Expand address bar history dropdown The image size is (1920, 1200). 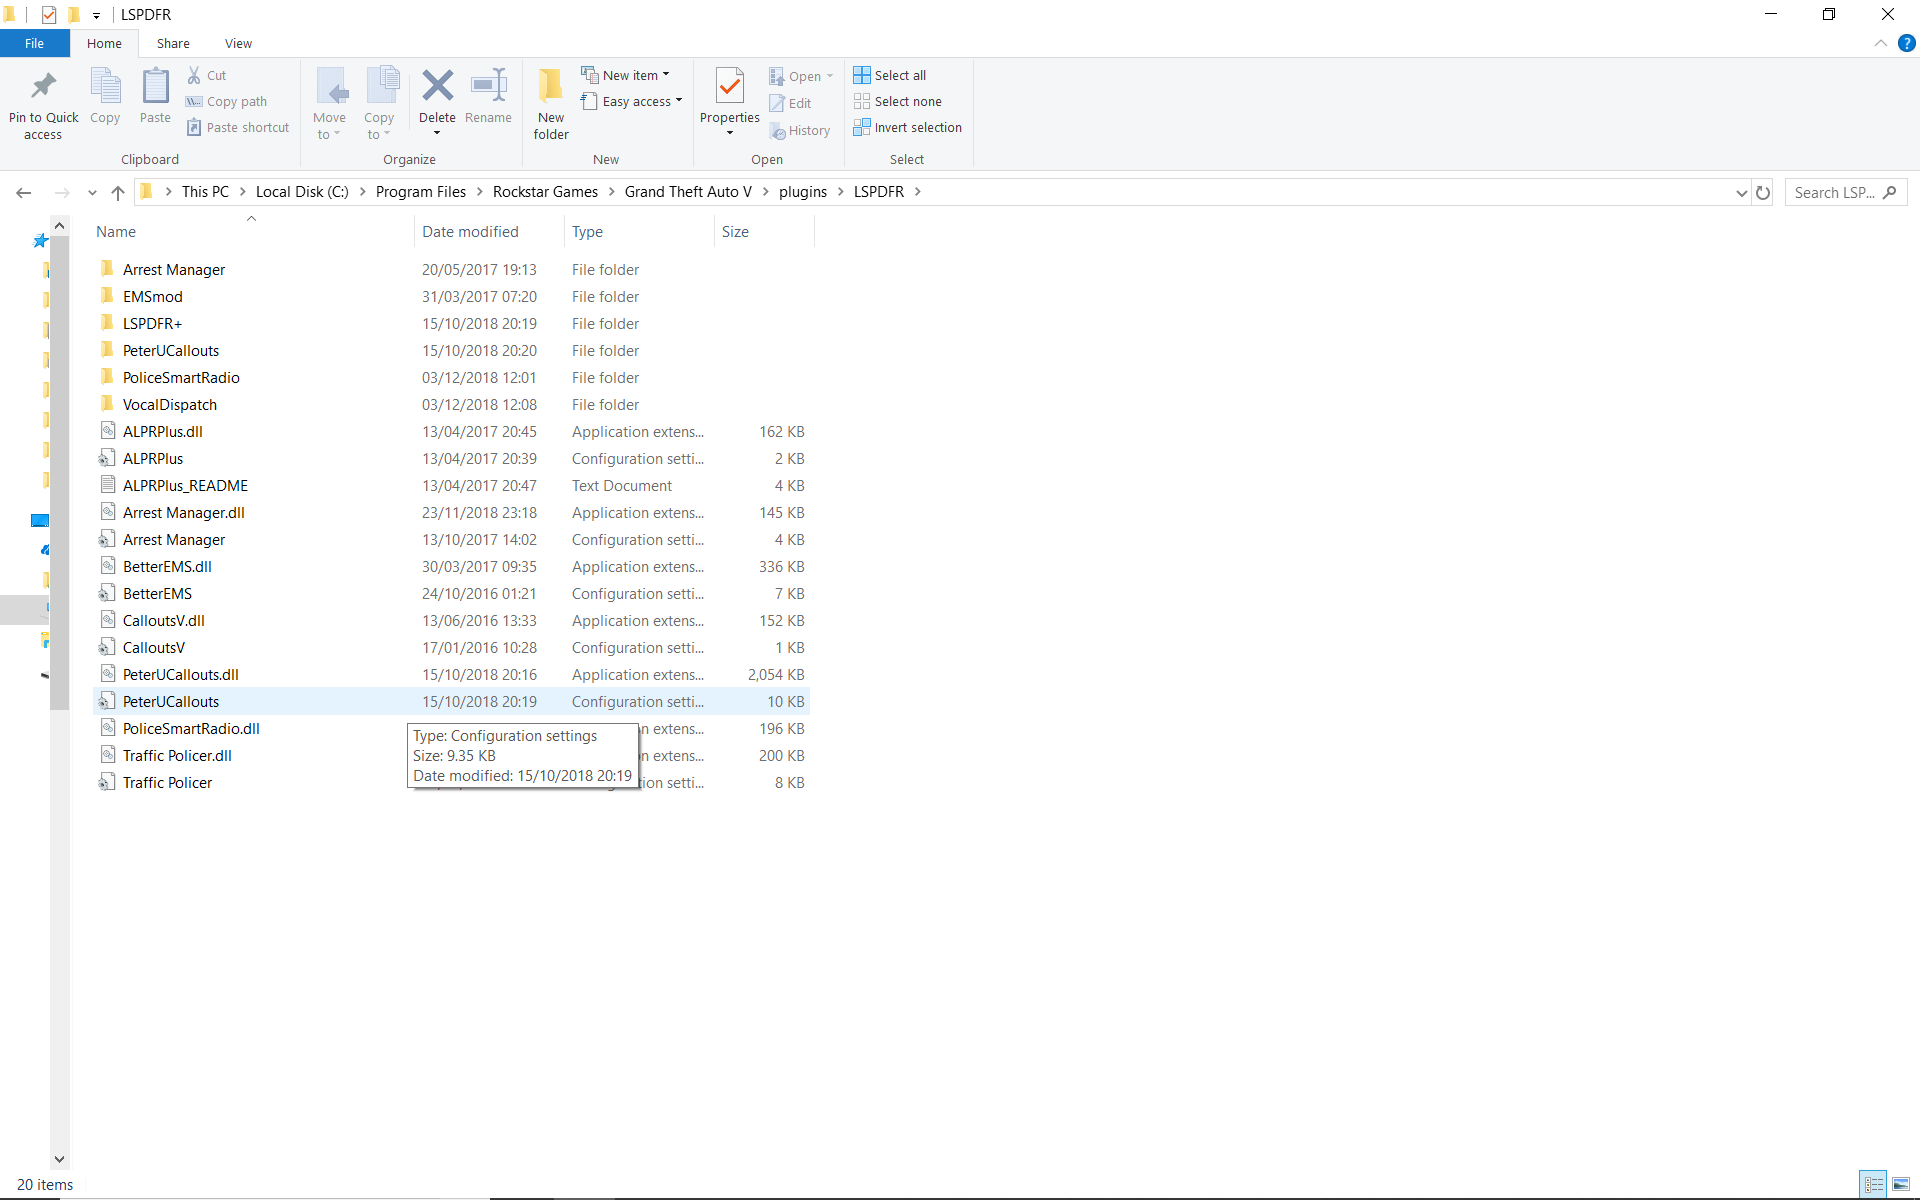click(1741, 193)
